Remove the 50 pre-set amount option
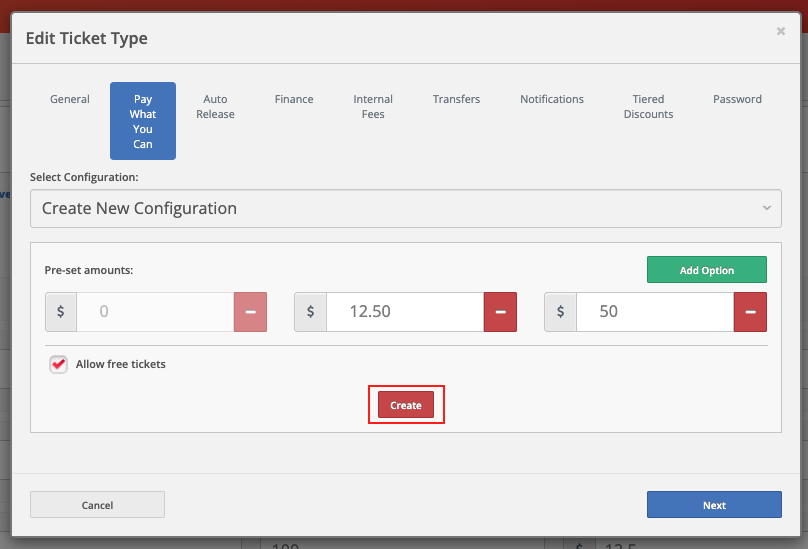 point(750,312)
